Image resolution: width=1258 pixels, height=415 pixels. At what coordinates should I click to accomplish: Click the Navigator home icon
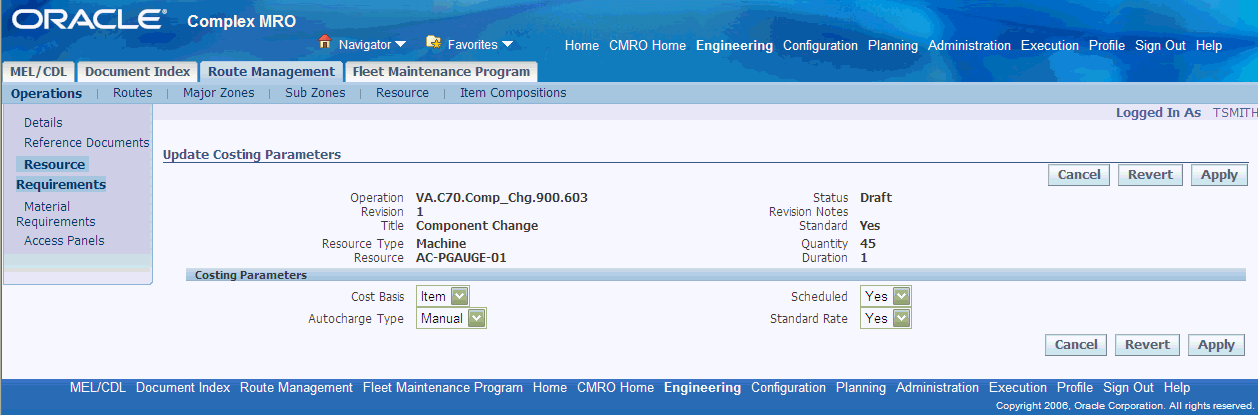click(x=324, y=43)
